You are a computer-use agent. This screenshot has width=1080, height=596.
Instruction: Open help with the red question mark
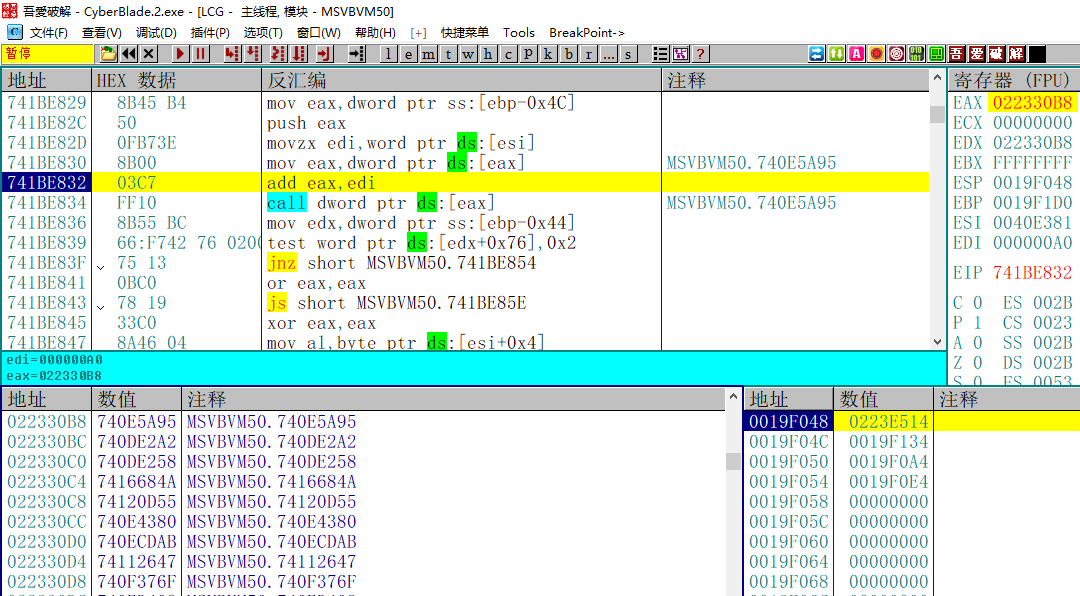[x=700, y=54]
